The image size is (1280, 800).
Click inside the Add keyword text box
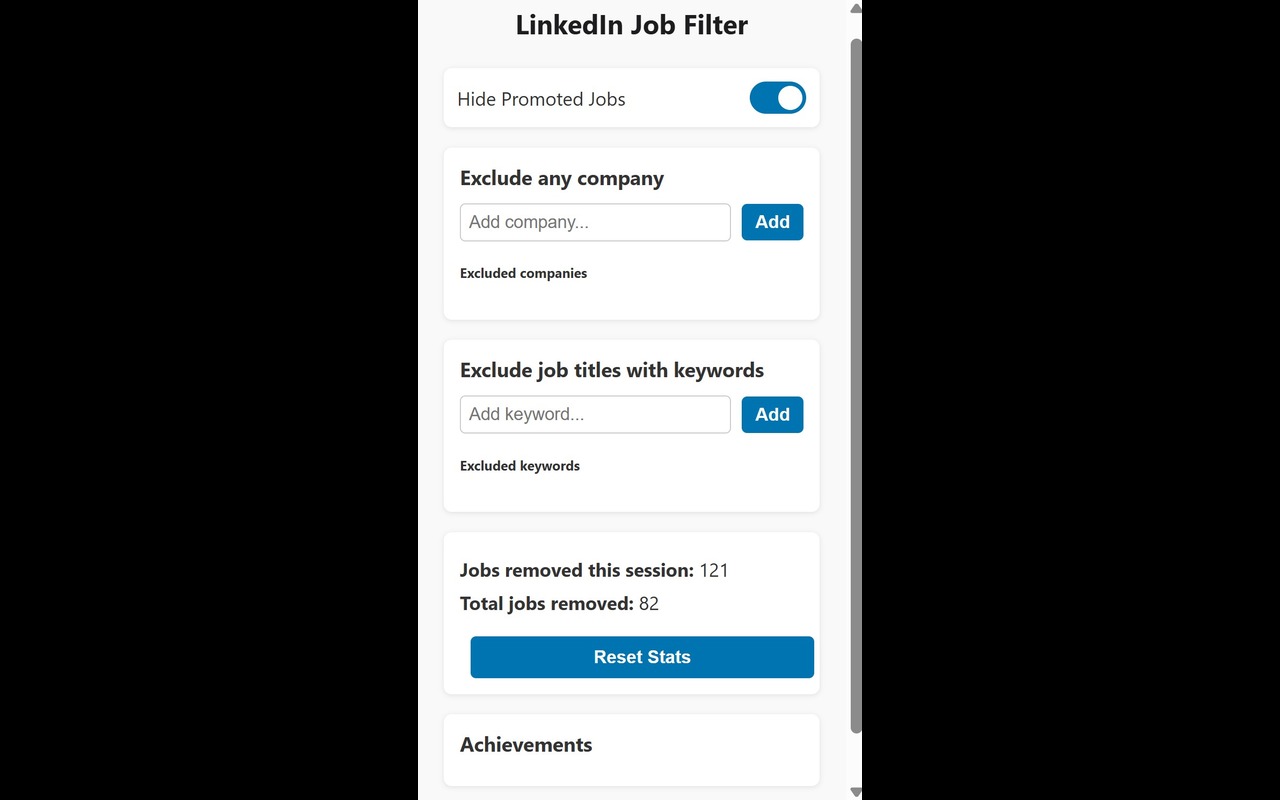(x=594, y=414)
